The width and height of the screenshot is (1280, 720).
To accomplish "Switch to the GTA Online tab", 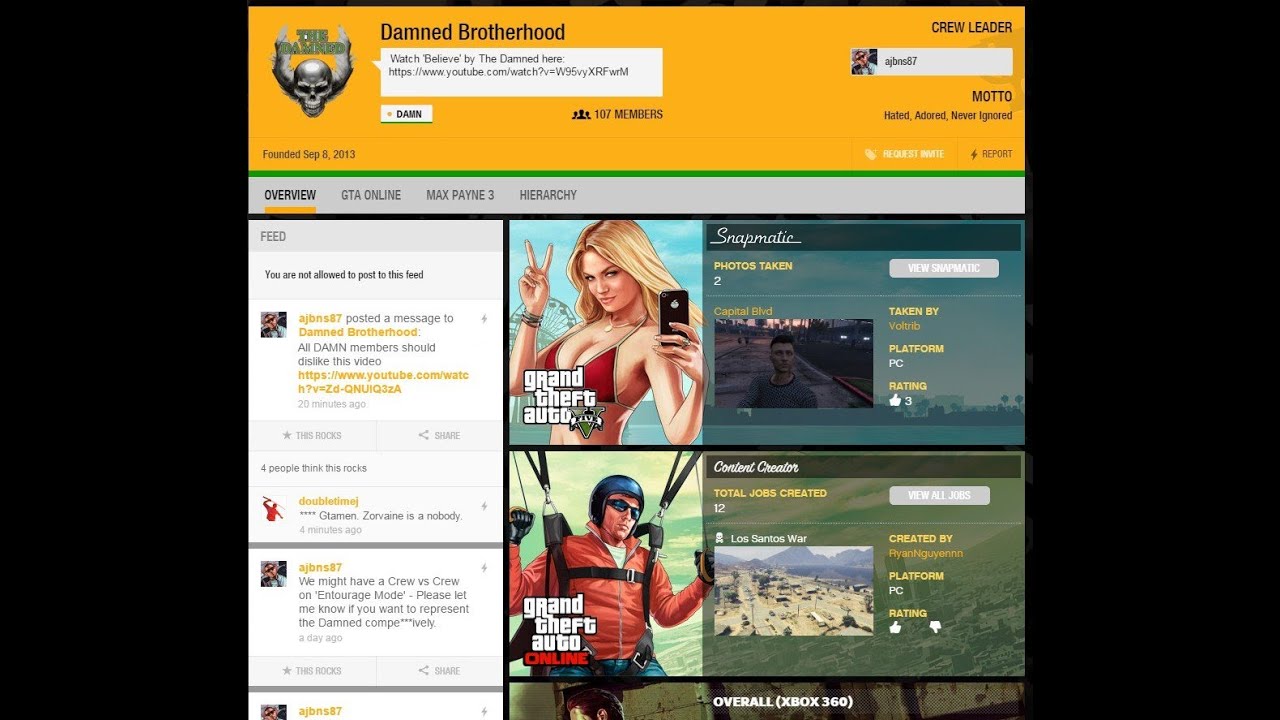I will click(x=371, y=195).
